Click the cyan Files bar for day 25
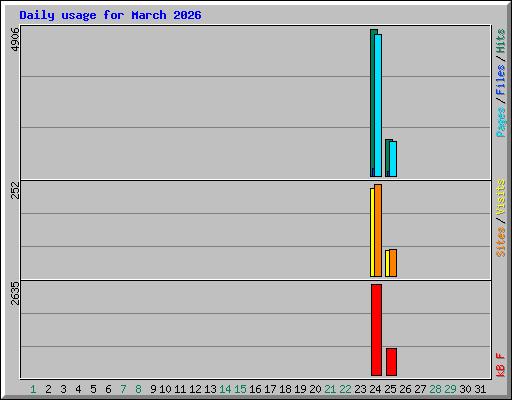 [x=393, y=159]
